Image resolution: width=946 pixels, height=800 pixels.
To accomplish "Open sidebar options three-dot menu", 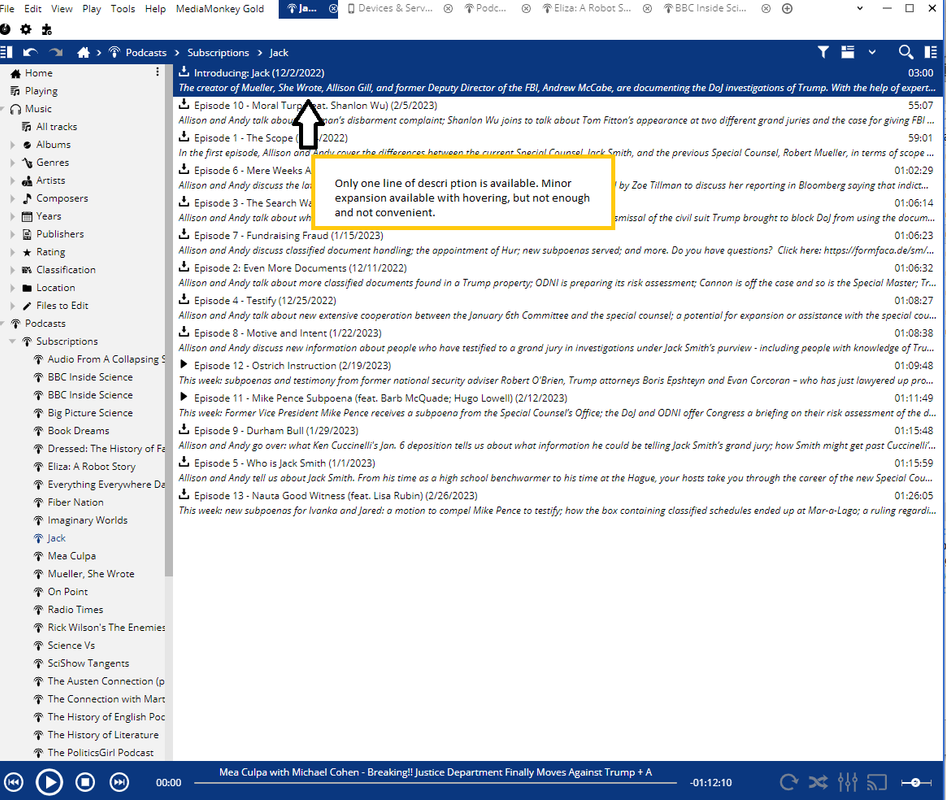I will [x=157, y=72].
